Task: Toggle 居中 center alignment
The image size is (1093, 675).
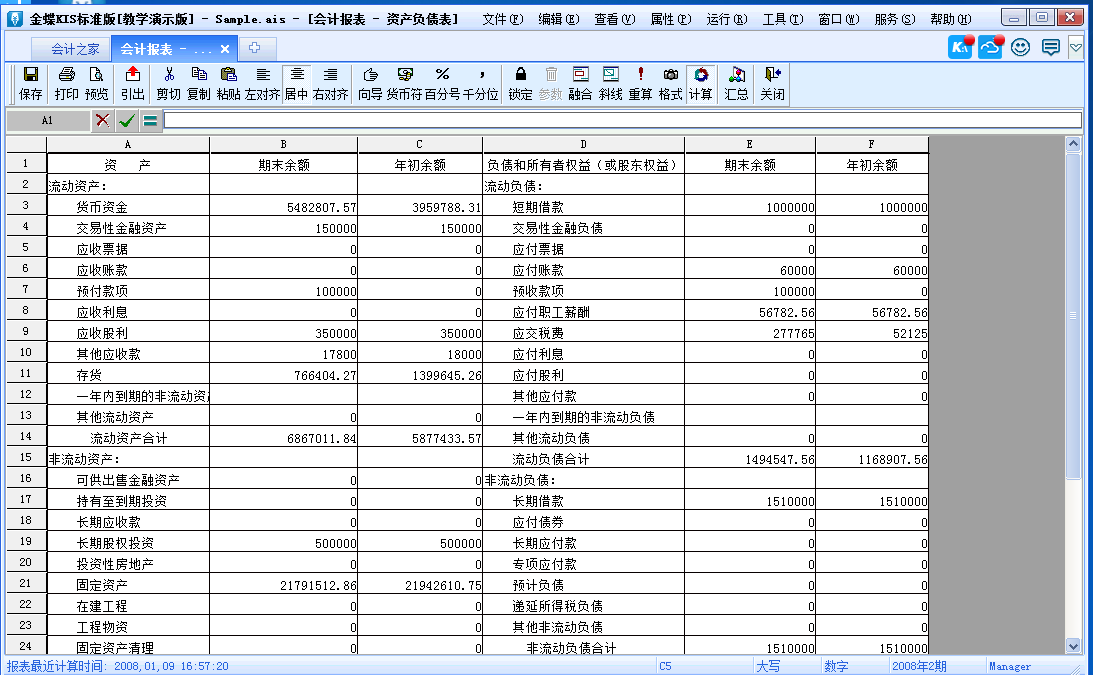Action: click(x=296, y=83)
